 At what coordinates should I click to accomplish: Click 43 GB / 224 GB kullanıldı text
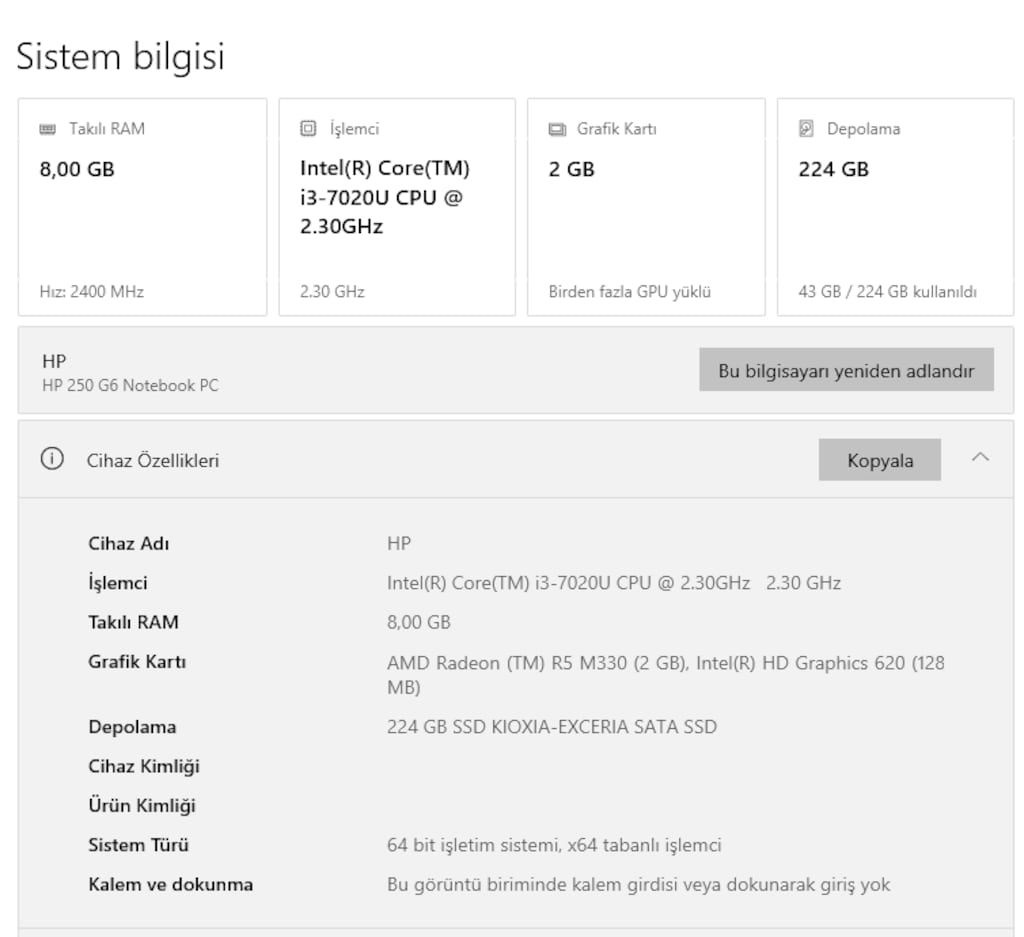[x=888, y=291]
